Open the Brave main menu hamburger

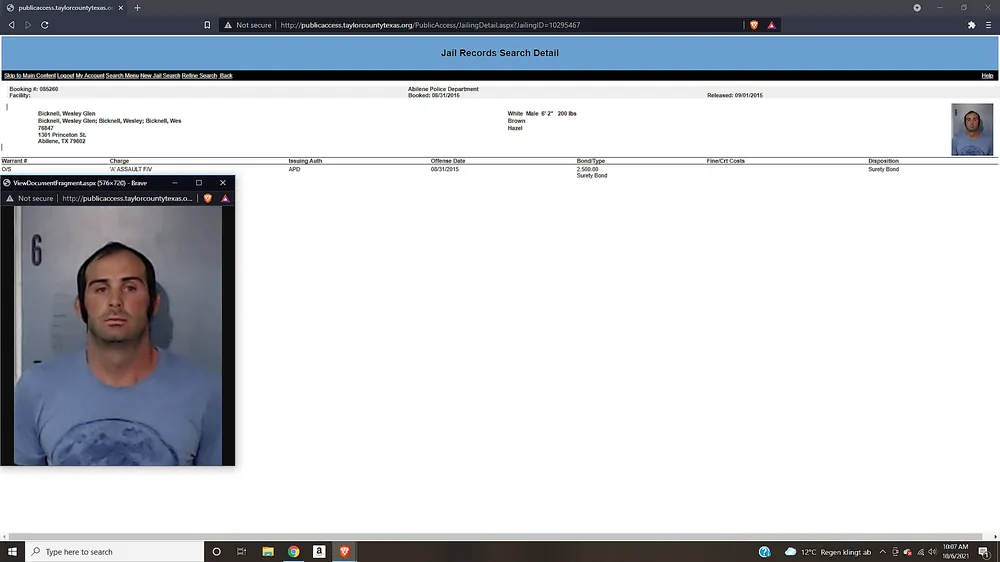click(x=988, y=25)
